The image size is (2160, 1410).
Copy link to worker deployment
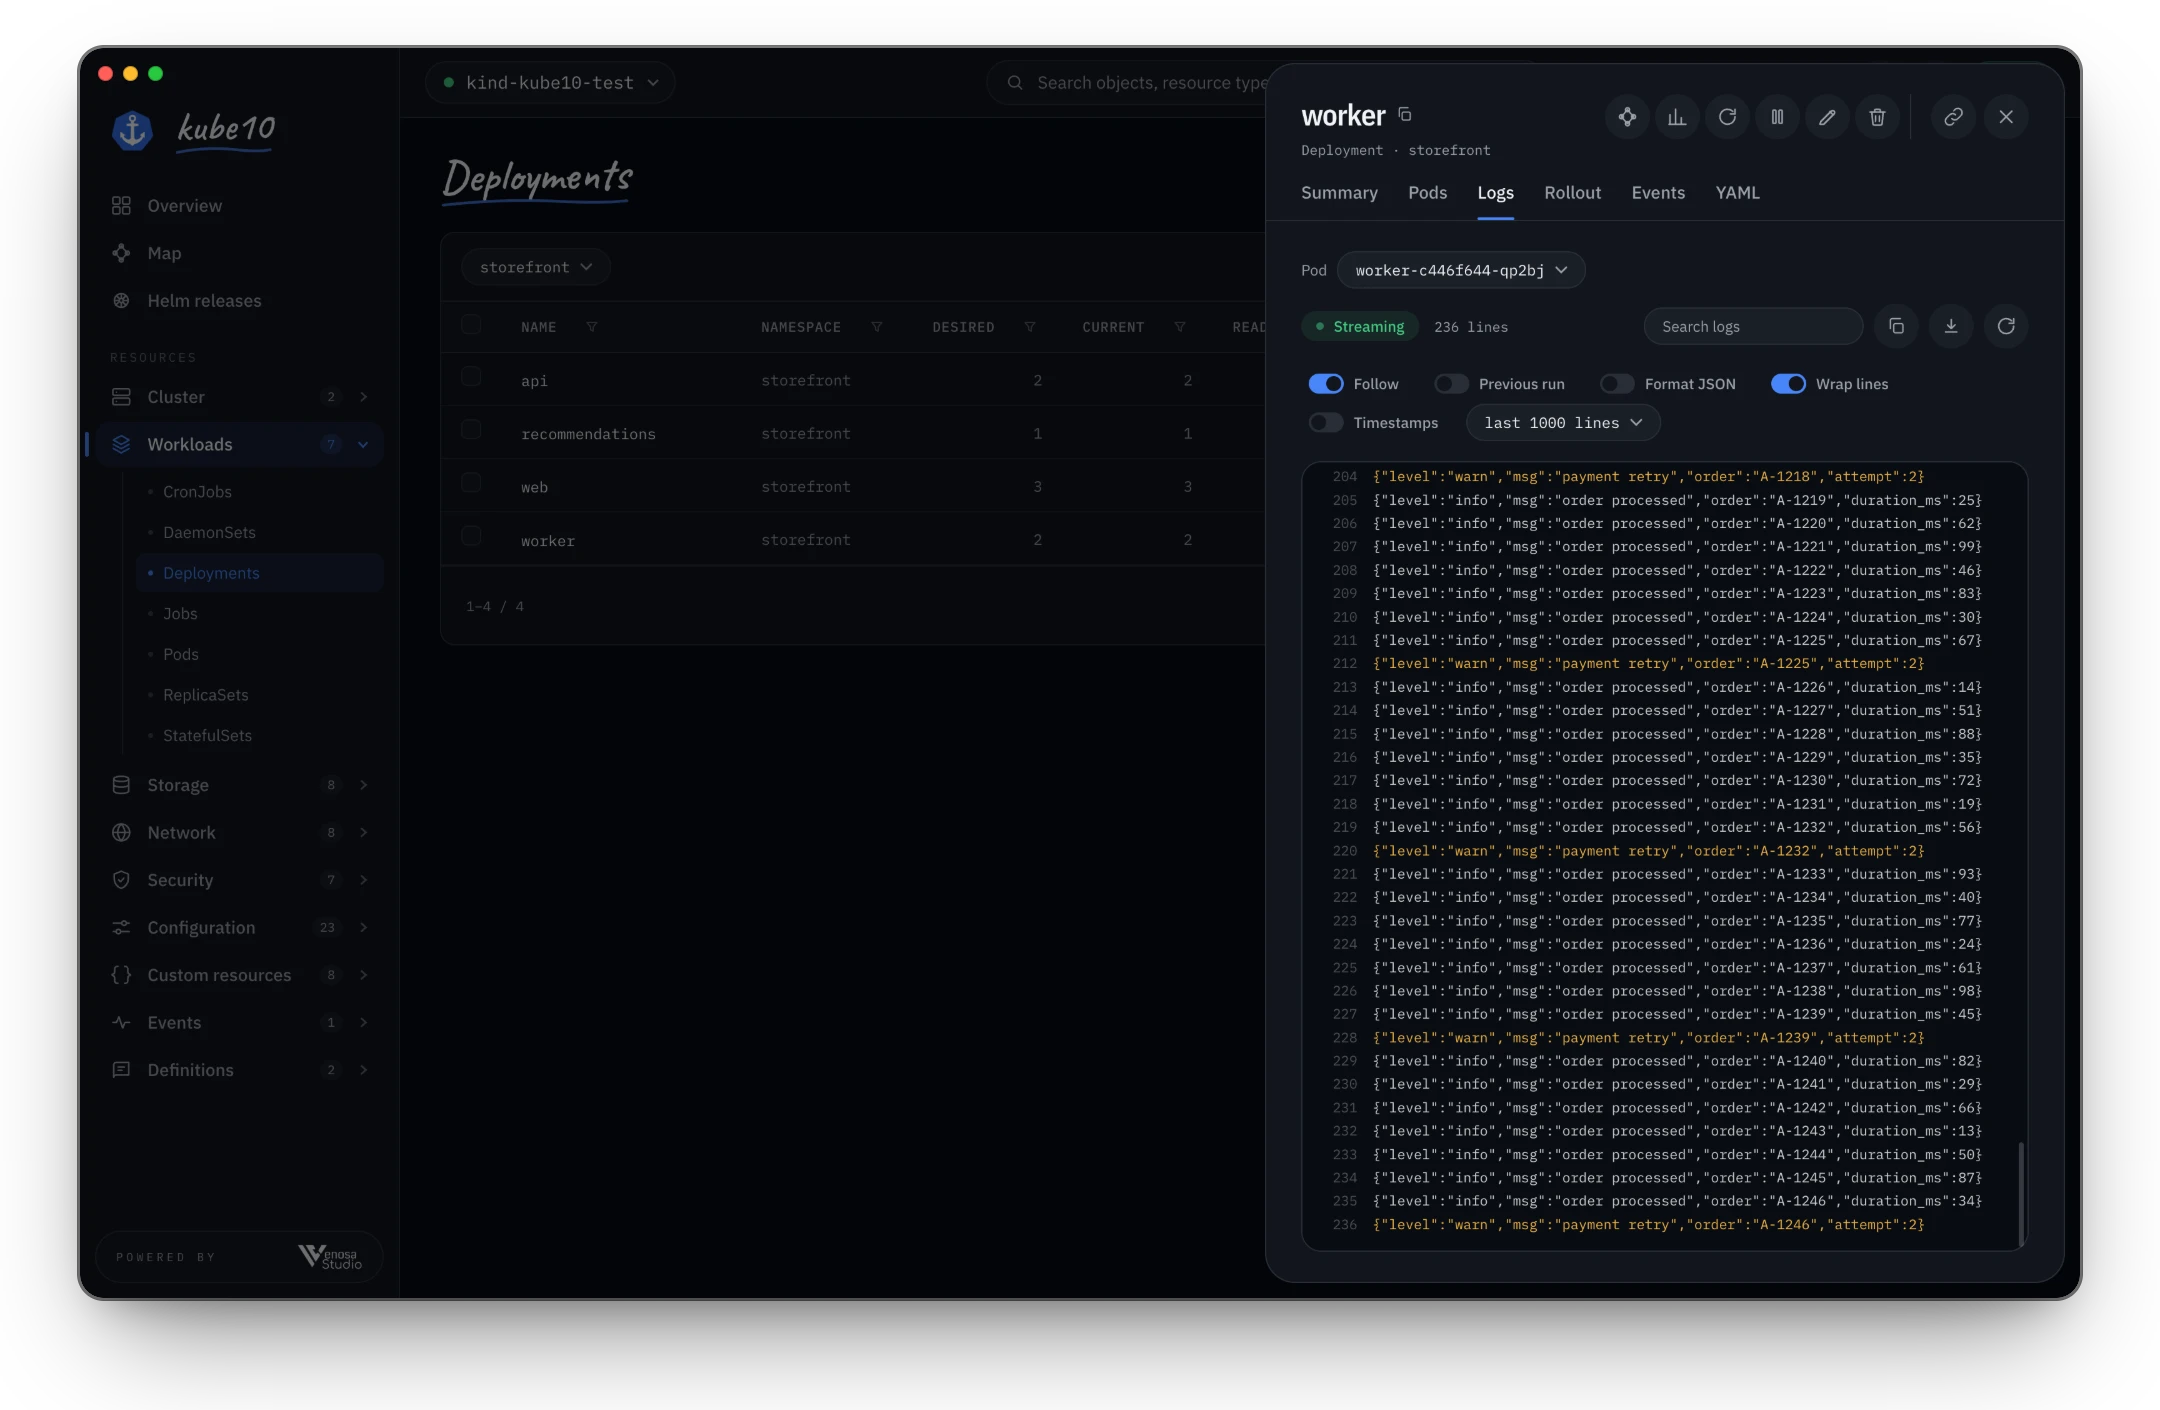pyautogui.click(x=1953, y=117)
